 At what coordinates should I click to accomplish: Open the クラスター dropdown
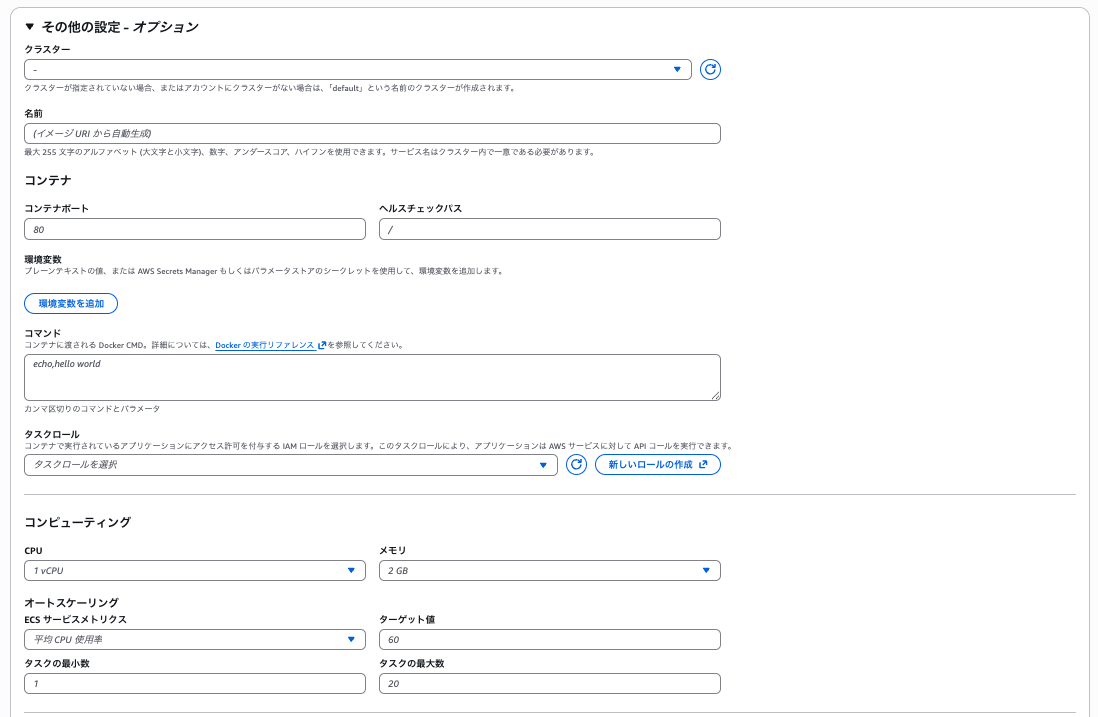tap(357, 70)
